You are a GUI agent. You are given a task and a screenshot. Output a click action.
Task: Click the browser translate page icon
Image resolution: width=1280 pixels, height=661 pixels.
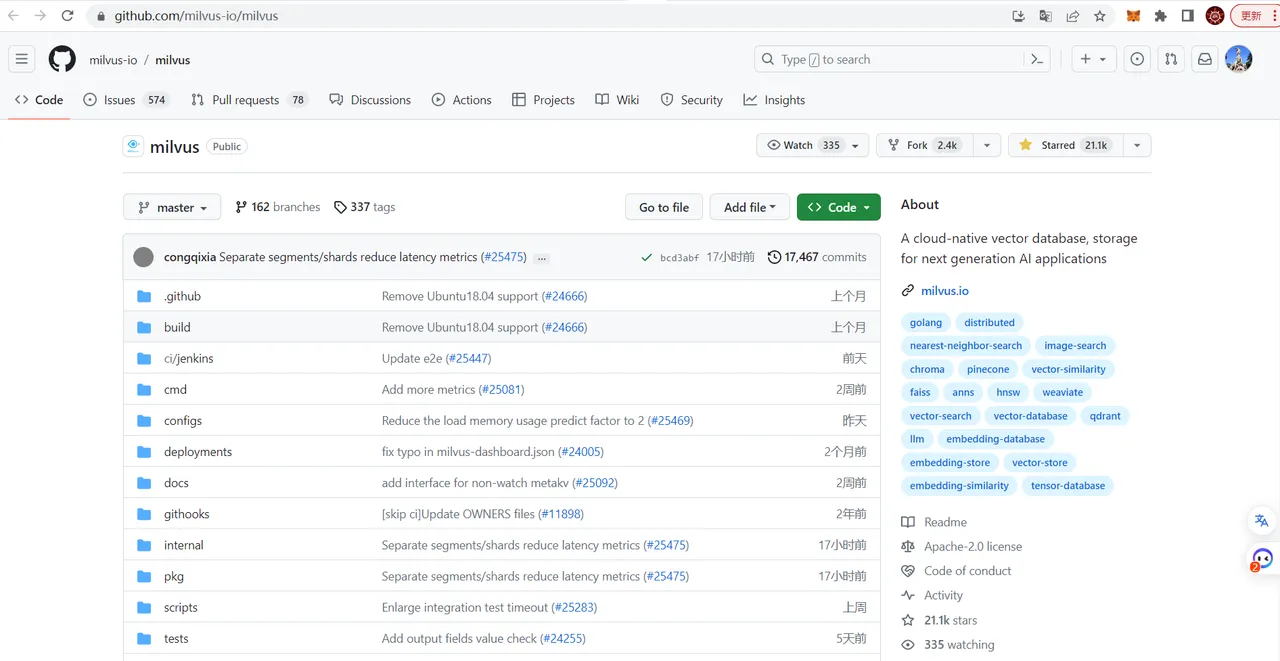[1046, 16]
